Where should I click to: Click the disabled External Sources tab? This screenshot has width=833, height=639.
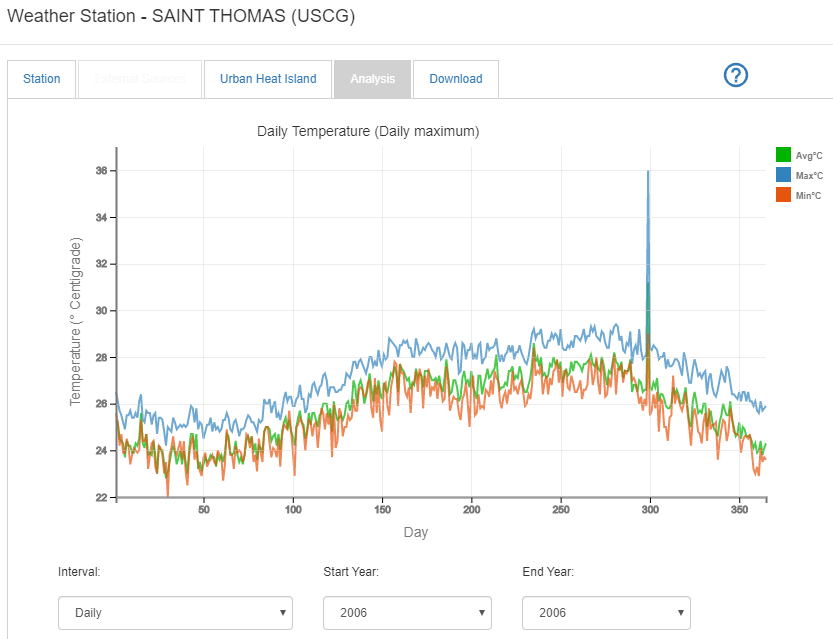139,78
